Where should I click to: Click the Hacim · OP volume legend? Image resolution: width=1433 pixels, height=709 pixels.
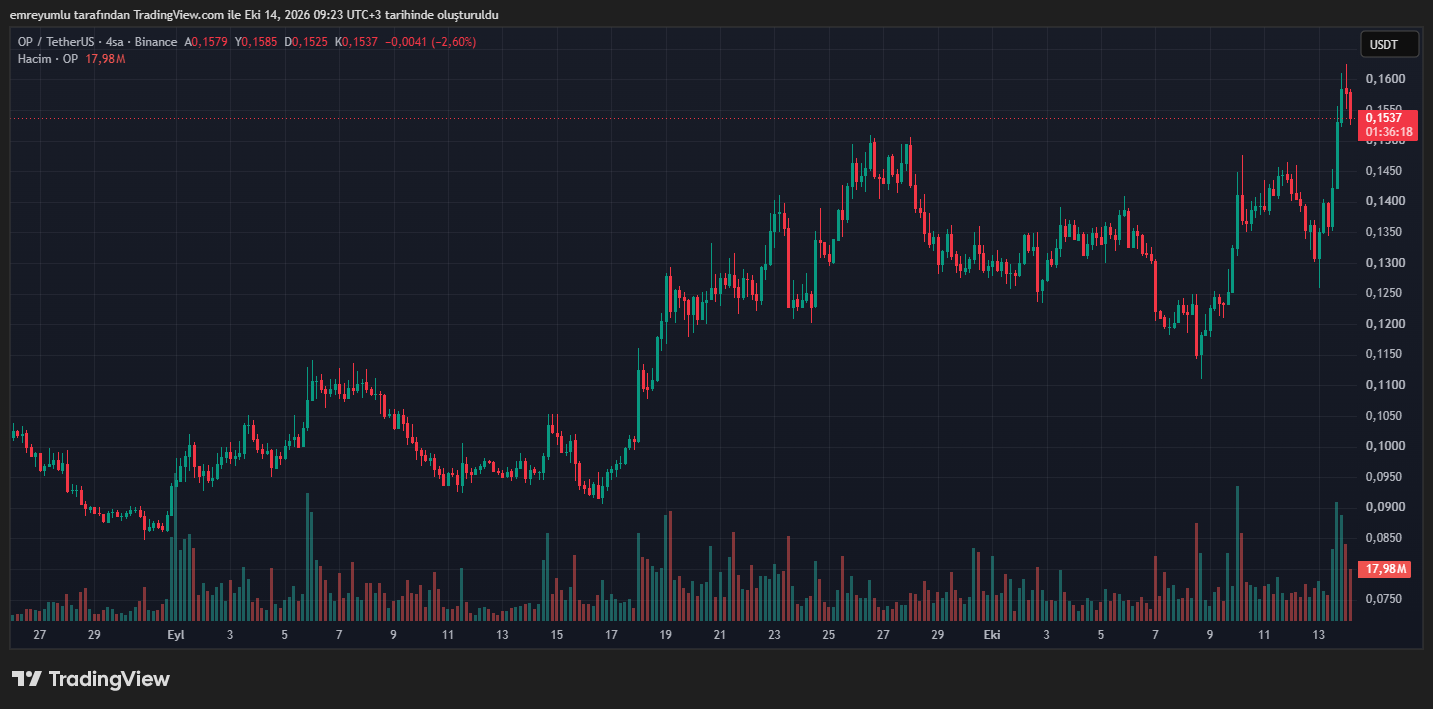tap(49, 59)
